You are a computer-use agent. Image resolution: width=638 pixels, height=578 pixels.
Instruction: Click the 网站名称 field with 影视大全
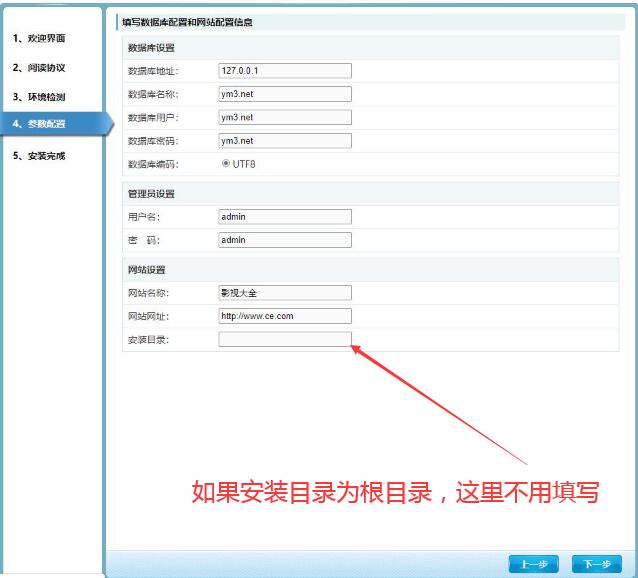tap(285, 293)
